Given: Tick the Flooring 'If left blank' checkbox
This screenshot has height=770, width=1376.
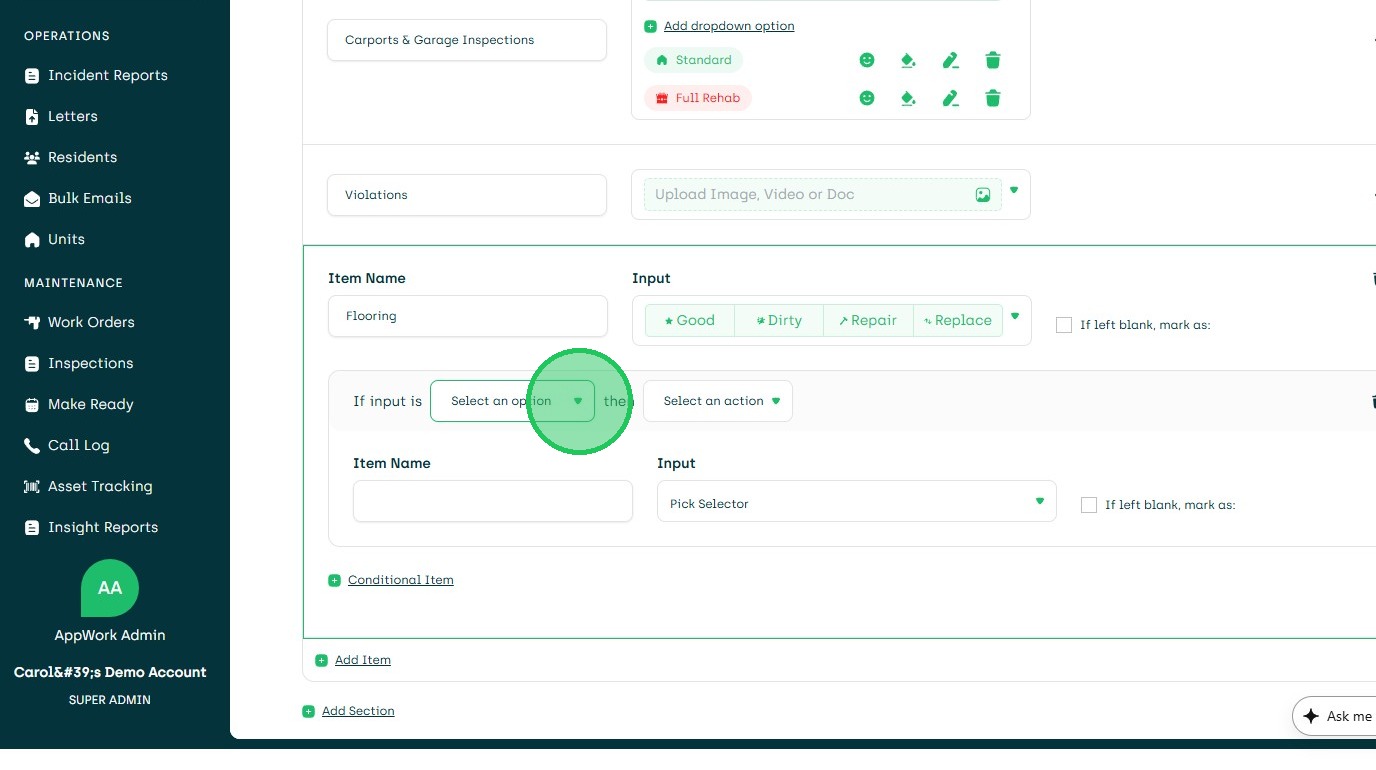Looking at the screenshot, I should tap(1064, 325).
